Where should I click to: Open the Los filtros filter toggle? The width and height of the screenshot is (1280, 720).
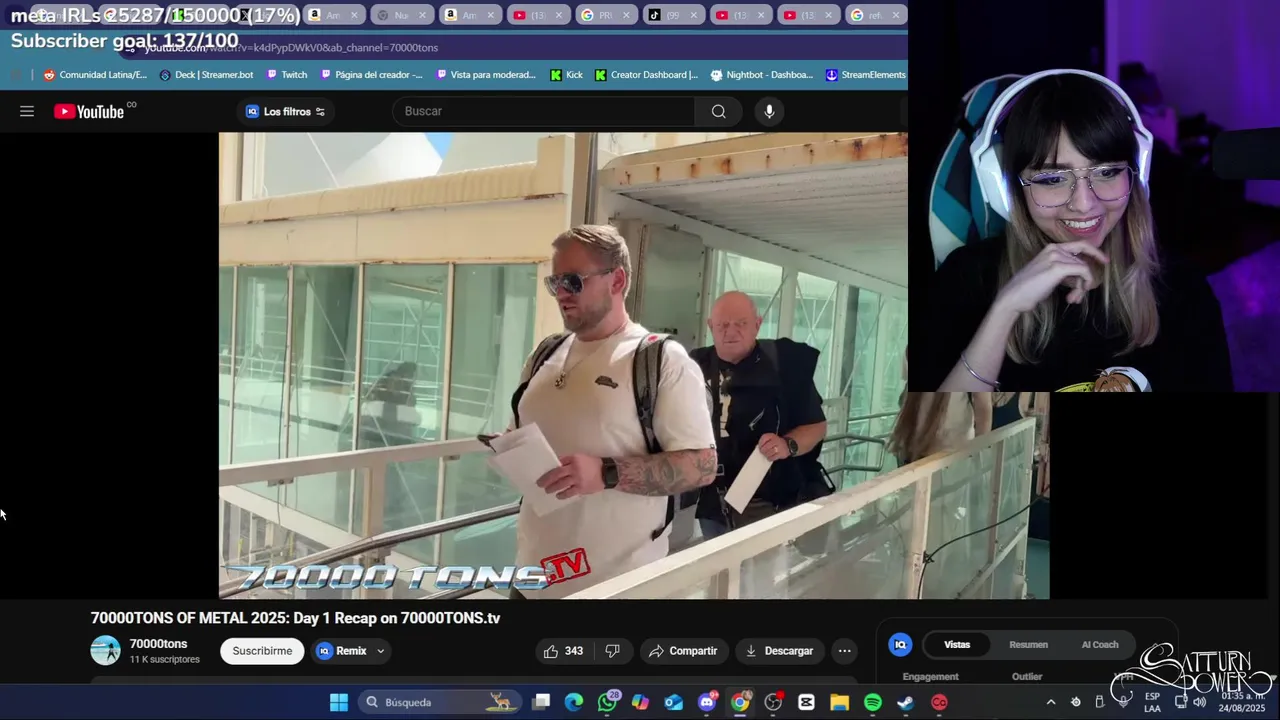(285, 111)
